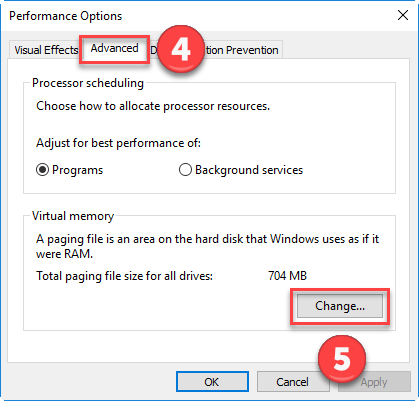The image size is (419, 401).
Task: Click the Processor scheduling group heading
Action: click(x=88, y=83)
